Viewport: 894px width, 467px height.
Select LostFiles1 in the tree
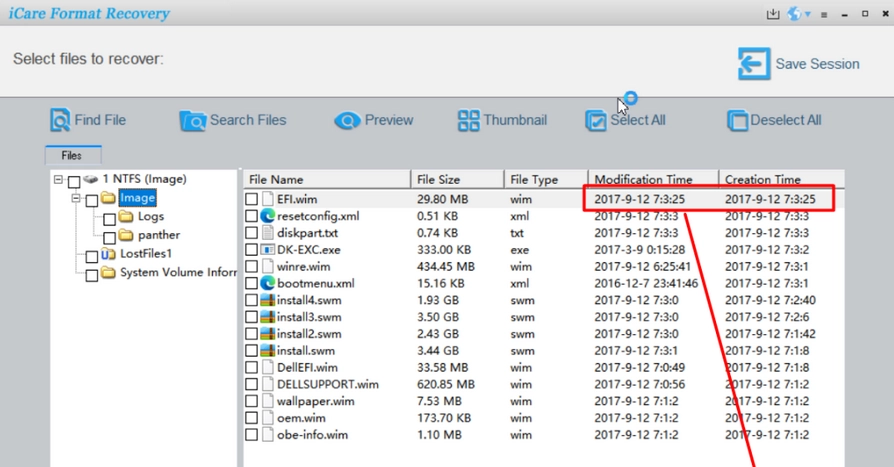146,254
